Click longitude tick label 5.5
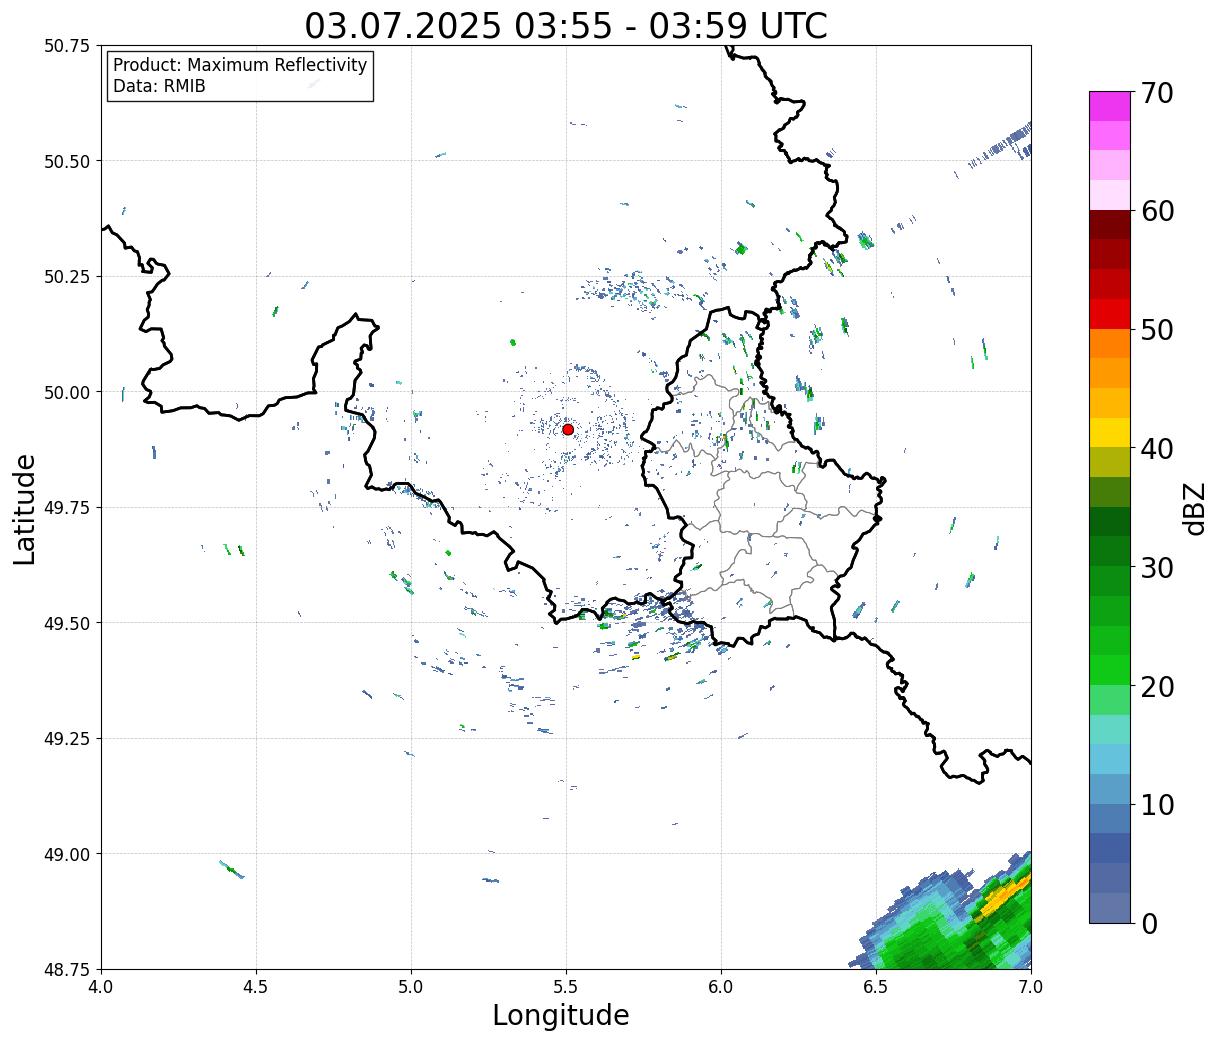Image resolution: width=1219 pixels, height=1040 pixels. [x=566, y=986]
